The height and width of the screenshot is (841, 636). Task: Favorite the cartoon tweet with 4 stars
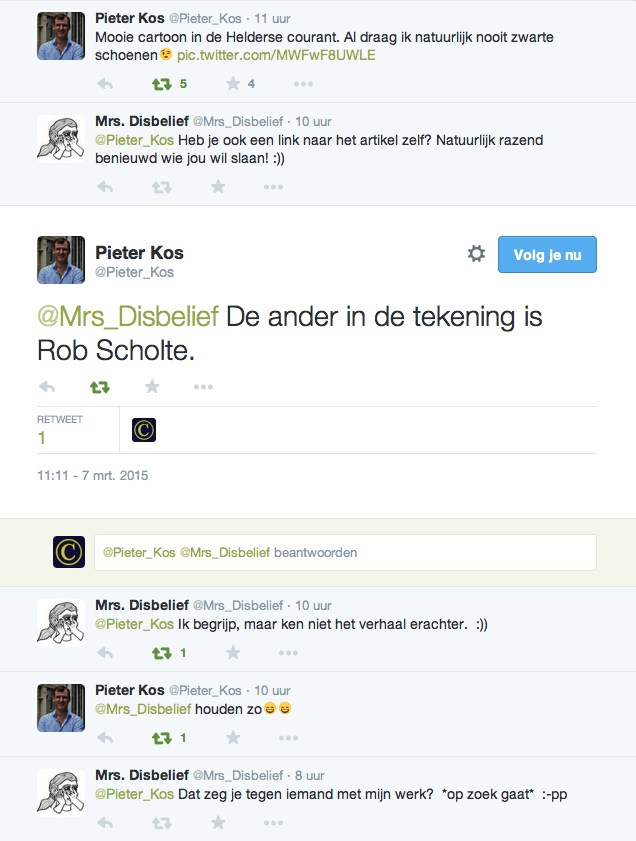(x=233, y=84)
